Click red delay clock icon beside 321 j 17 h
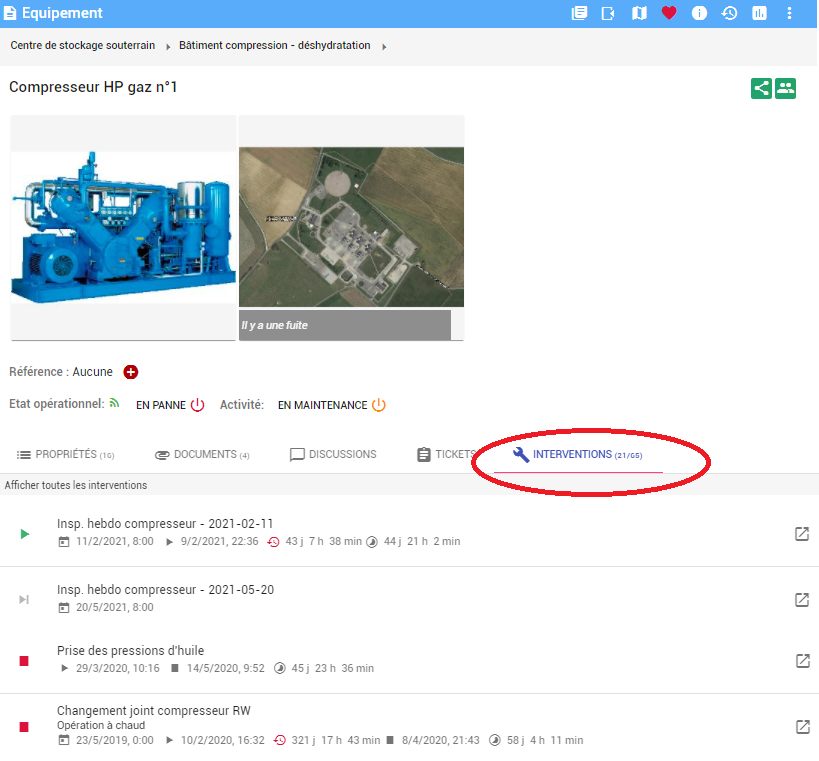Screen dimensions: 819x761 point(280,740)
